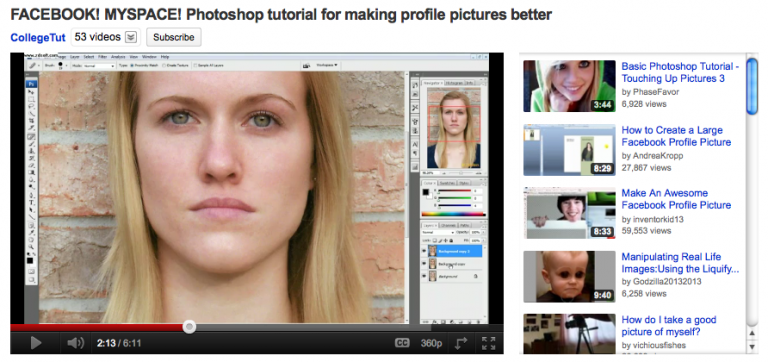Toggle the eye icon for Background layer
The height and width of the screenshot is (362, 768).
424,276
